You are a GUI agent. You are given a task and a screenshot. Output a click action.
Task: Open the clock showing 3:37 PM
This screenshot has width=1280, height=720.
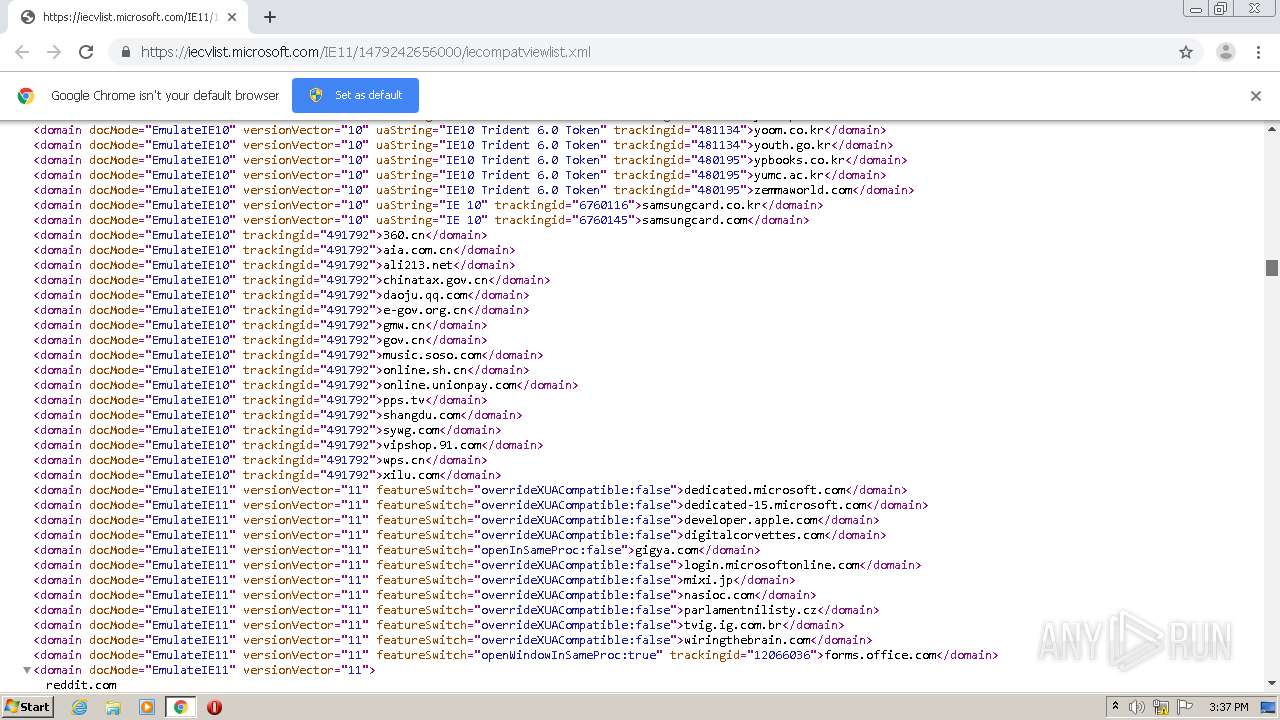pyautogui.click(x=1228, y=707)
